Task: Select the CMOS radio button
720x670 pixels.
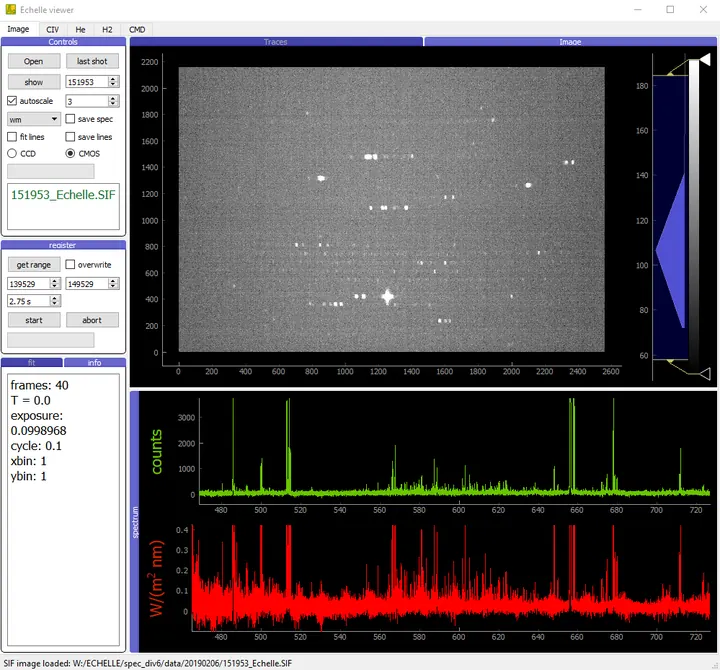Action: (70, 153)
